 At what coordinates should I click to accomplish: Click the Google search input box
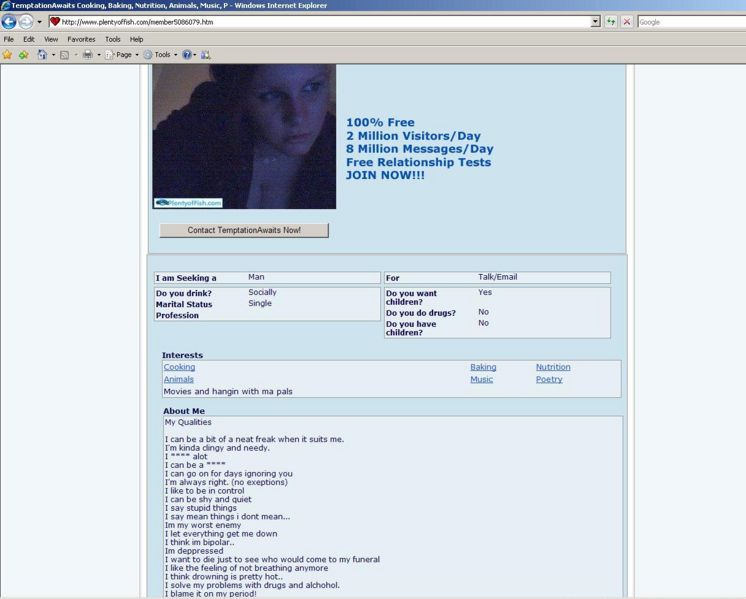(x=690, y=21)
